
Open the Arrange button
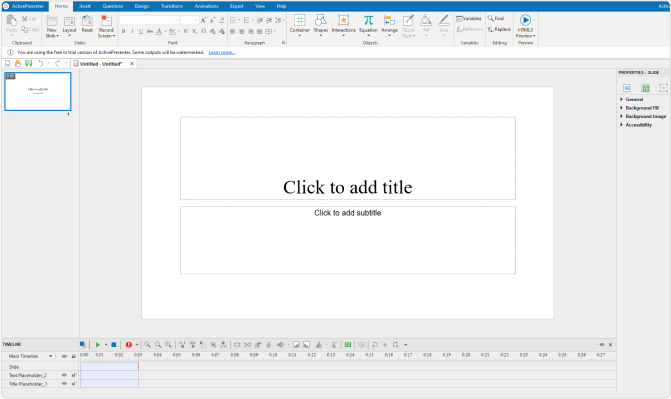(389, 25)
